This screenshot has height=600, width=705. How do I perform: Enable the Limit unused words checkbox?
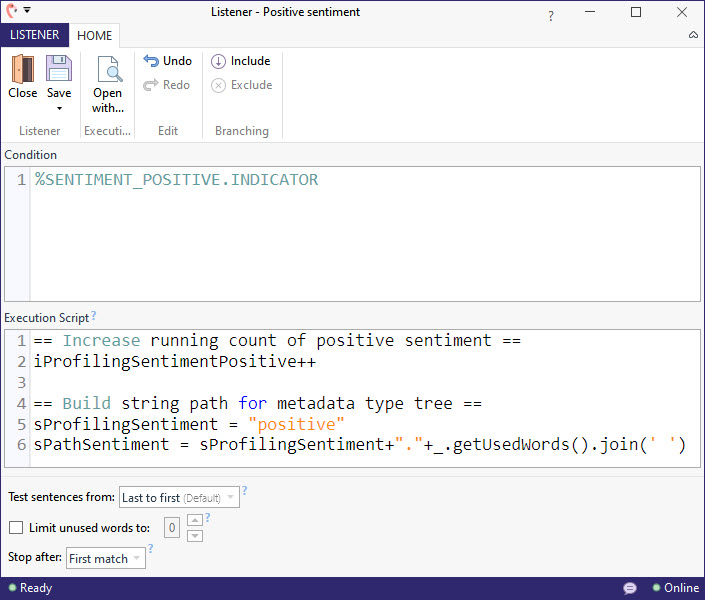(x=16, y=528)
